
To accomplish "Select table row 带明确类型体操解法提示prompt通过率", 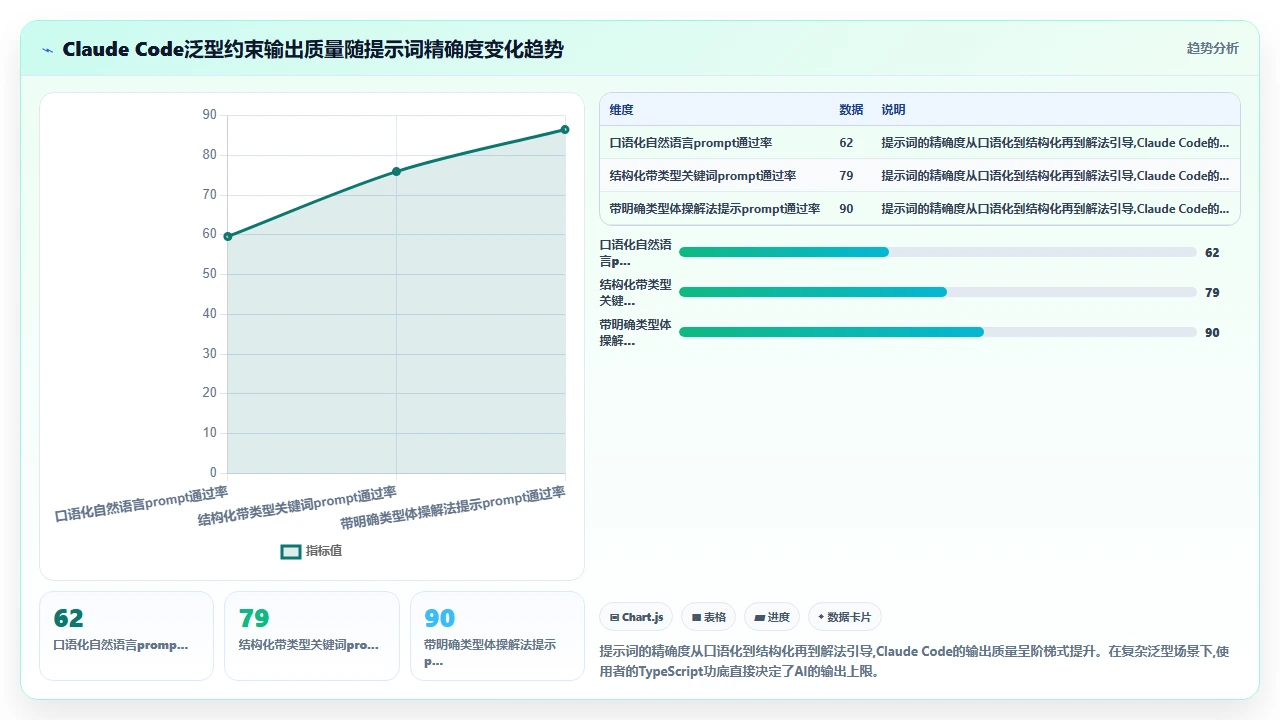I will tap(919, 209).
